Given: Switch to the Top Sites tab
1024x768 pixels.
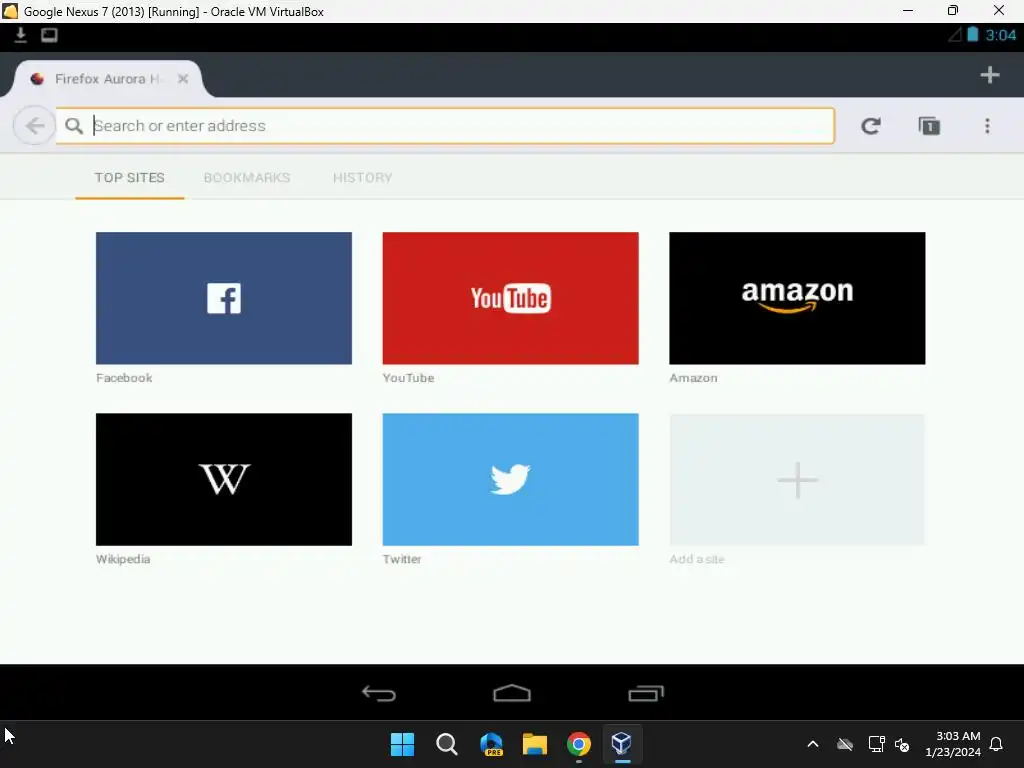Looking at the screenshot, I should point(129,178).
